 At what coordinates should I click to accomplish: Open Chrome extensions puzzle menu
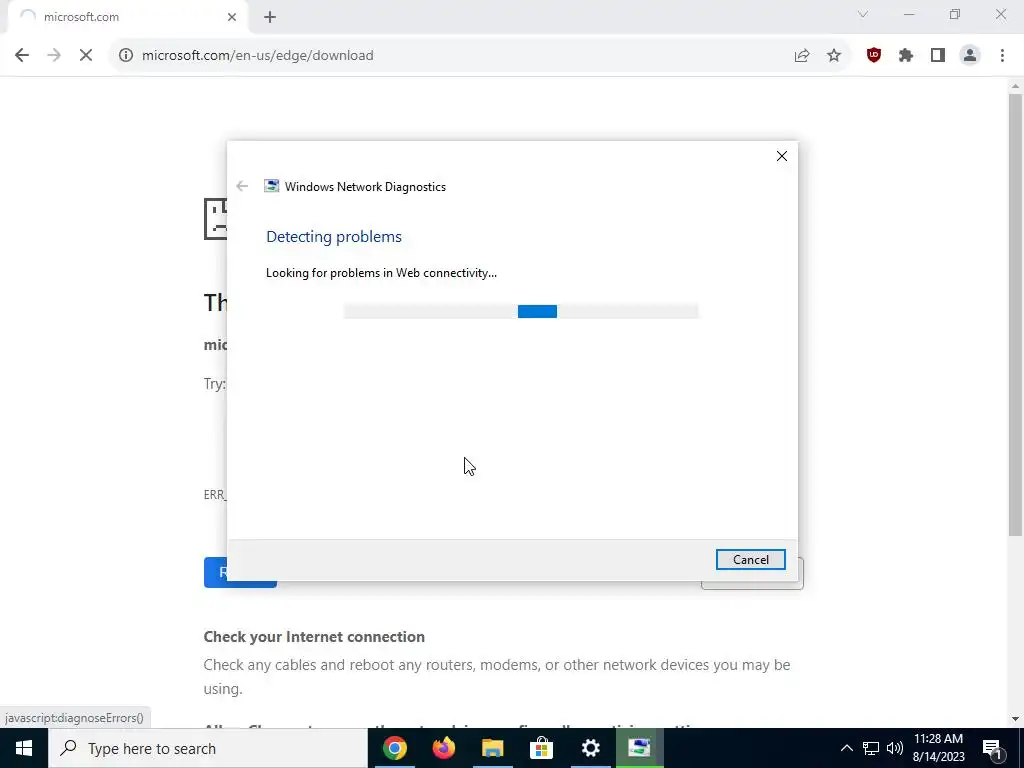[x=906, y=56]
